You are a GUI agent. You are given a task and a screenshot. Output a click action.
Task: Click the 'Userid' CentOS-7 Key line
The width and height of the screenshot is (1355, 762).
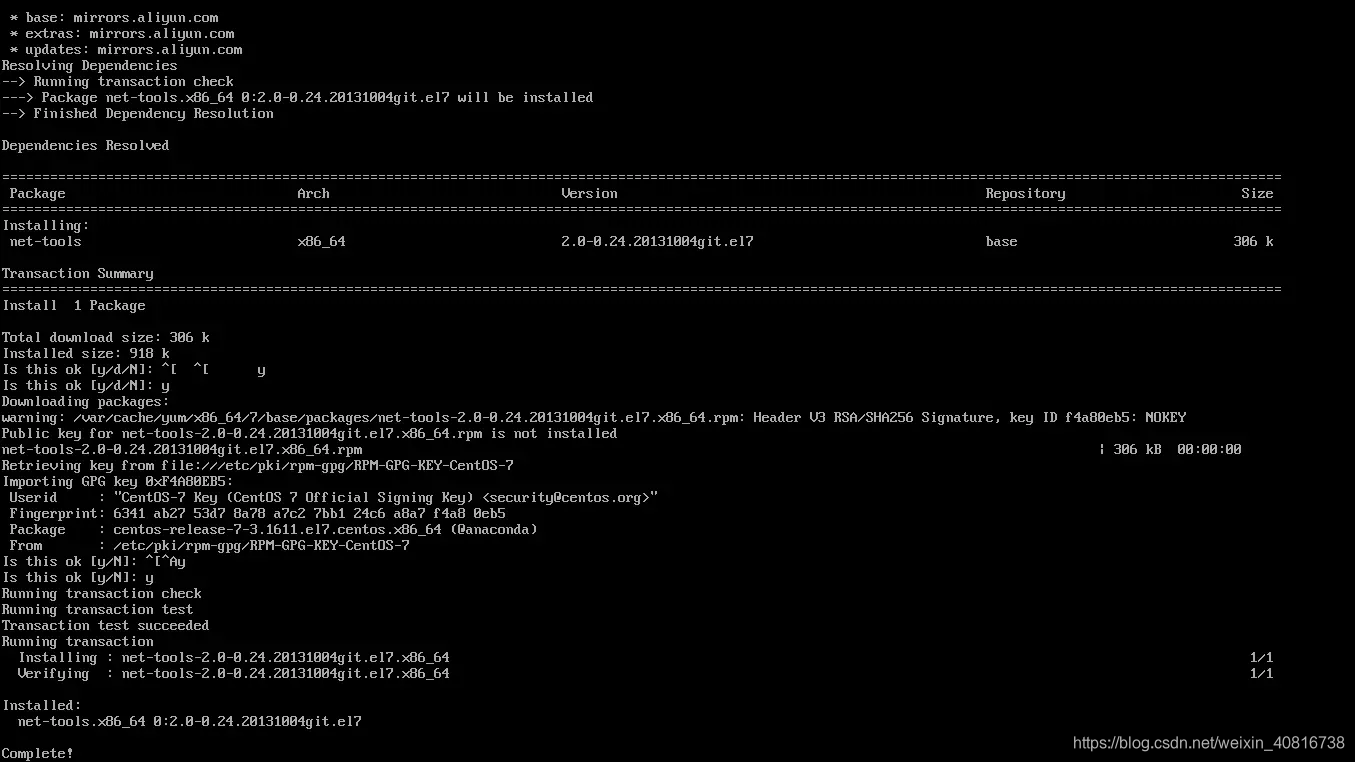coord(334,498)
